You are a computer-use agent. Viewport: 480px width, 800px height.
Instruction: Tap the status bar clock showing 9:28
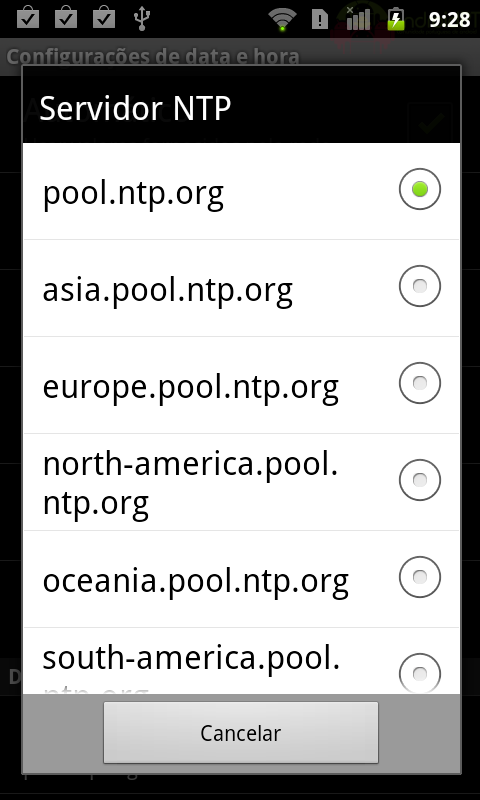pyautogui.click(x=449, y=19)
